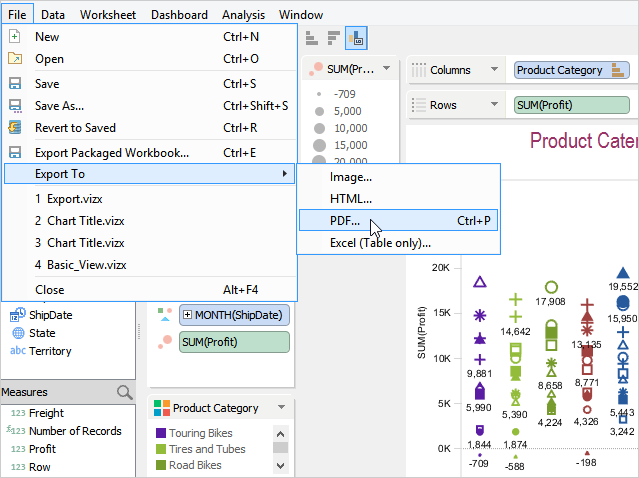Select Export Packaged Workbook... menu entry
This screenshot has height=478, width=639.
point(111,153)
